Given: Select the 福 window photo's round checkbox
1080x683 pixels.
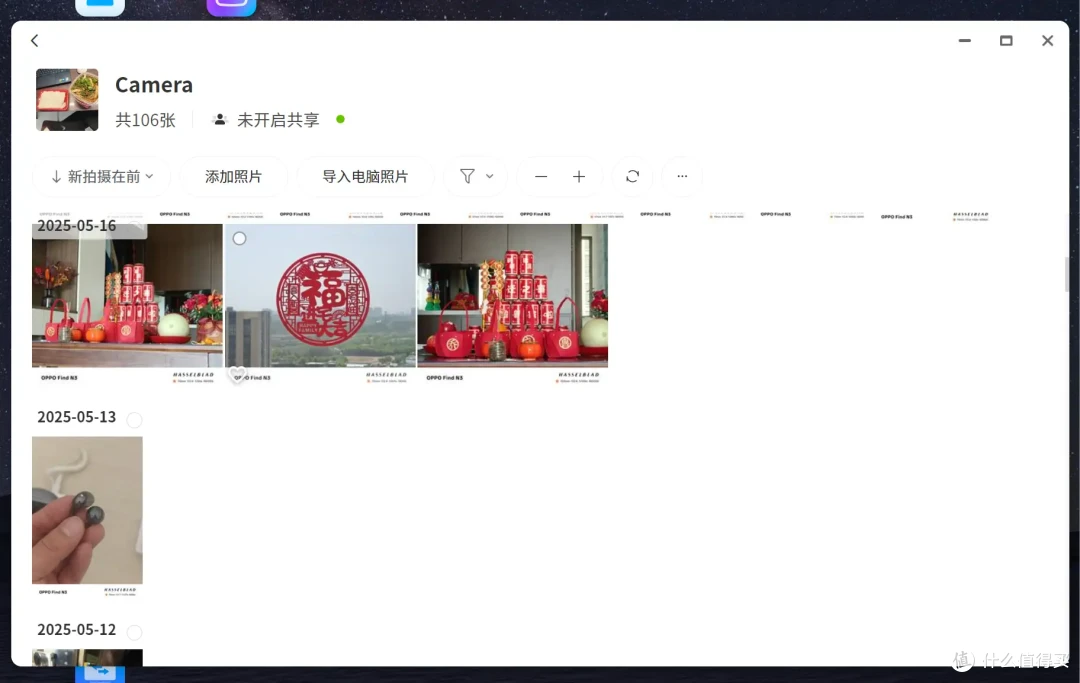Looking at the screenshot, I should (x=239, y=238).
